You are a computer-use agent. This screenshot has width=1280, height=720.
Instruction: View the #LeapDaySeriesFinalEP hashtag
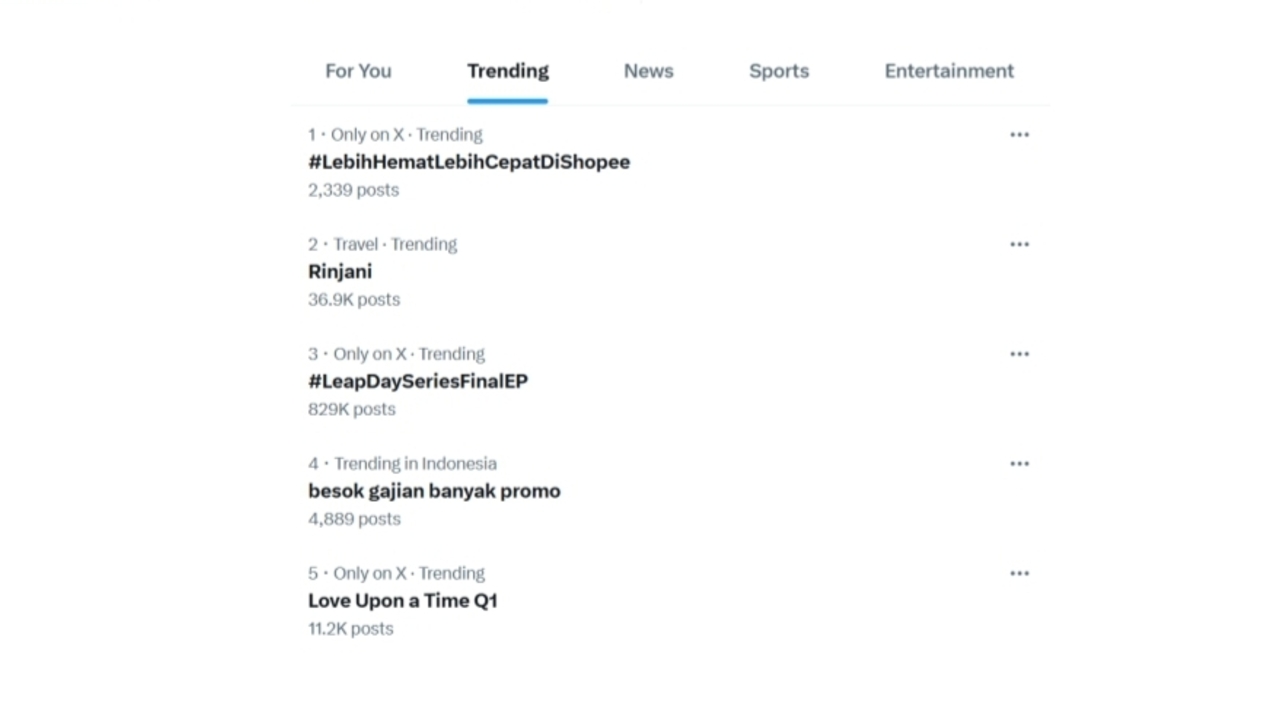pos(418,381)
